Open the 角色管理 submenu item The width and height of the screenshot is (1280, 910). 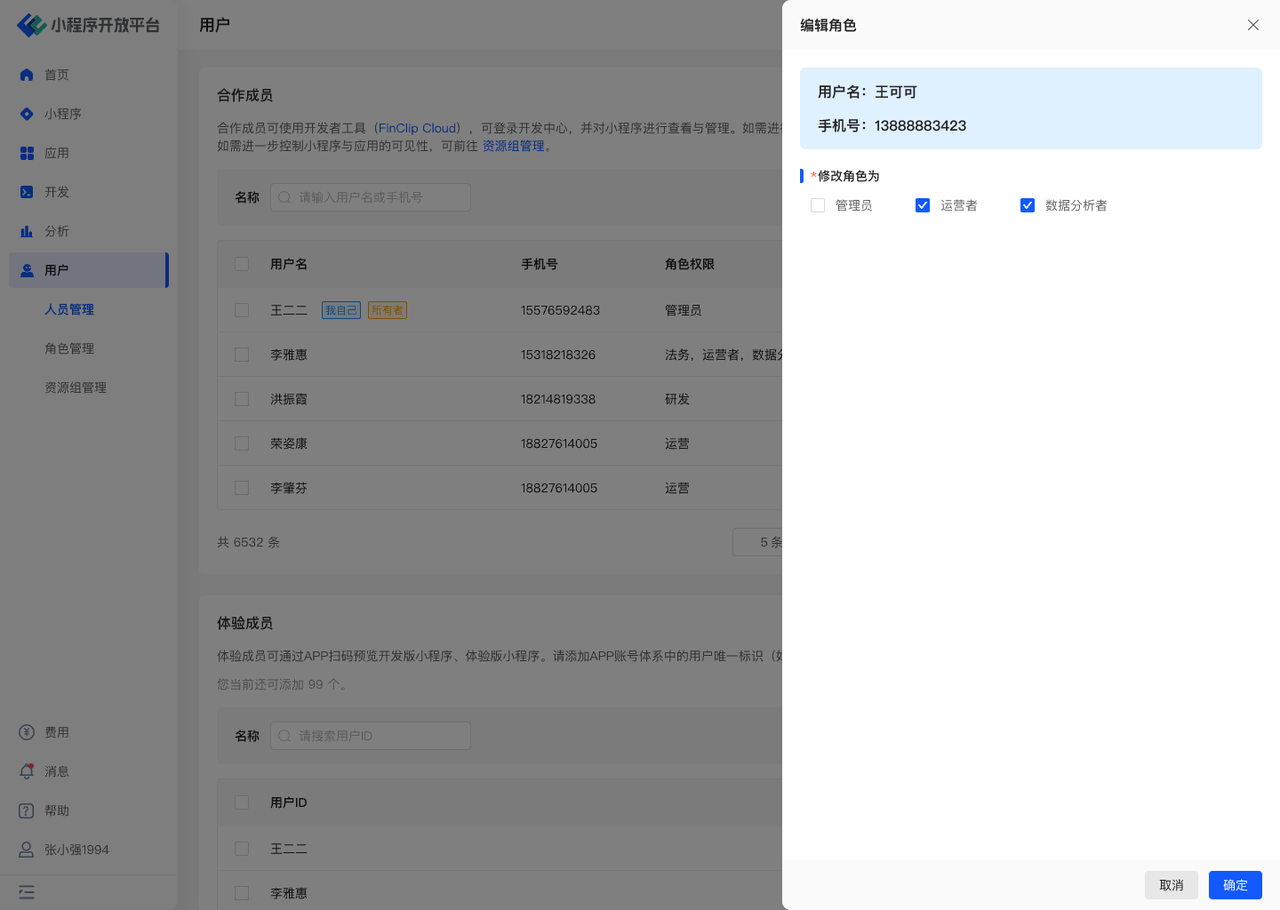click(x=69, y=349)
